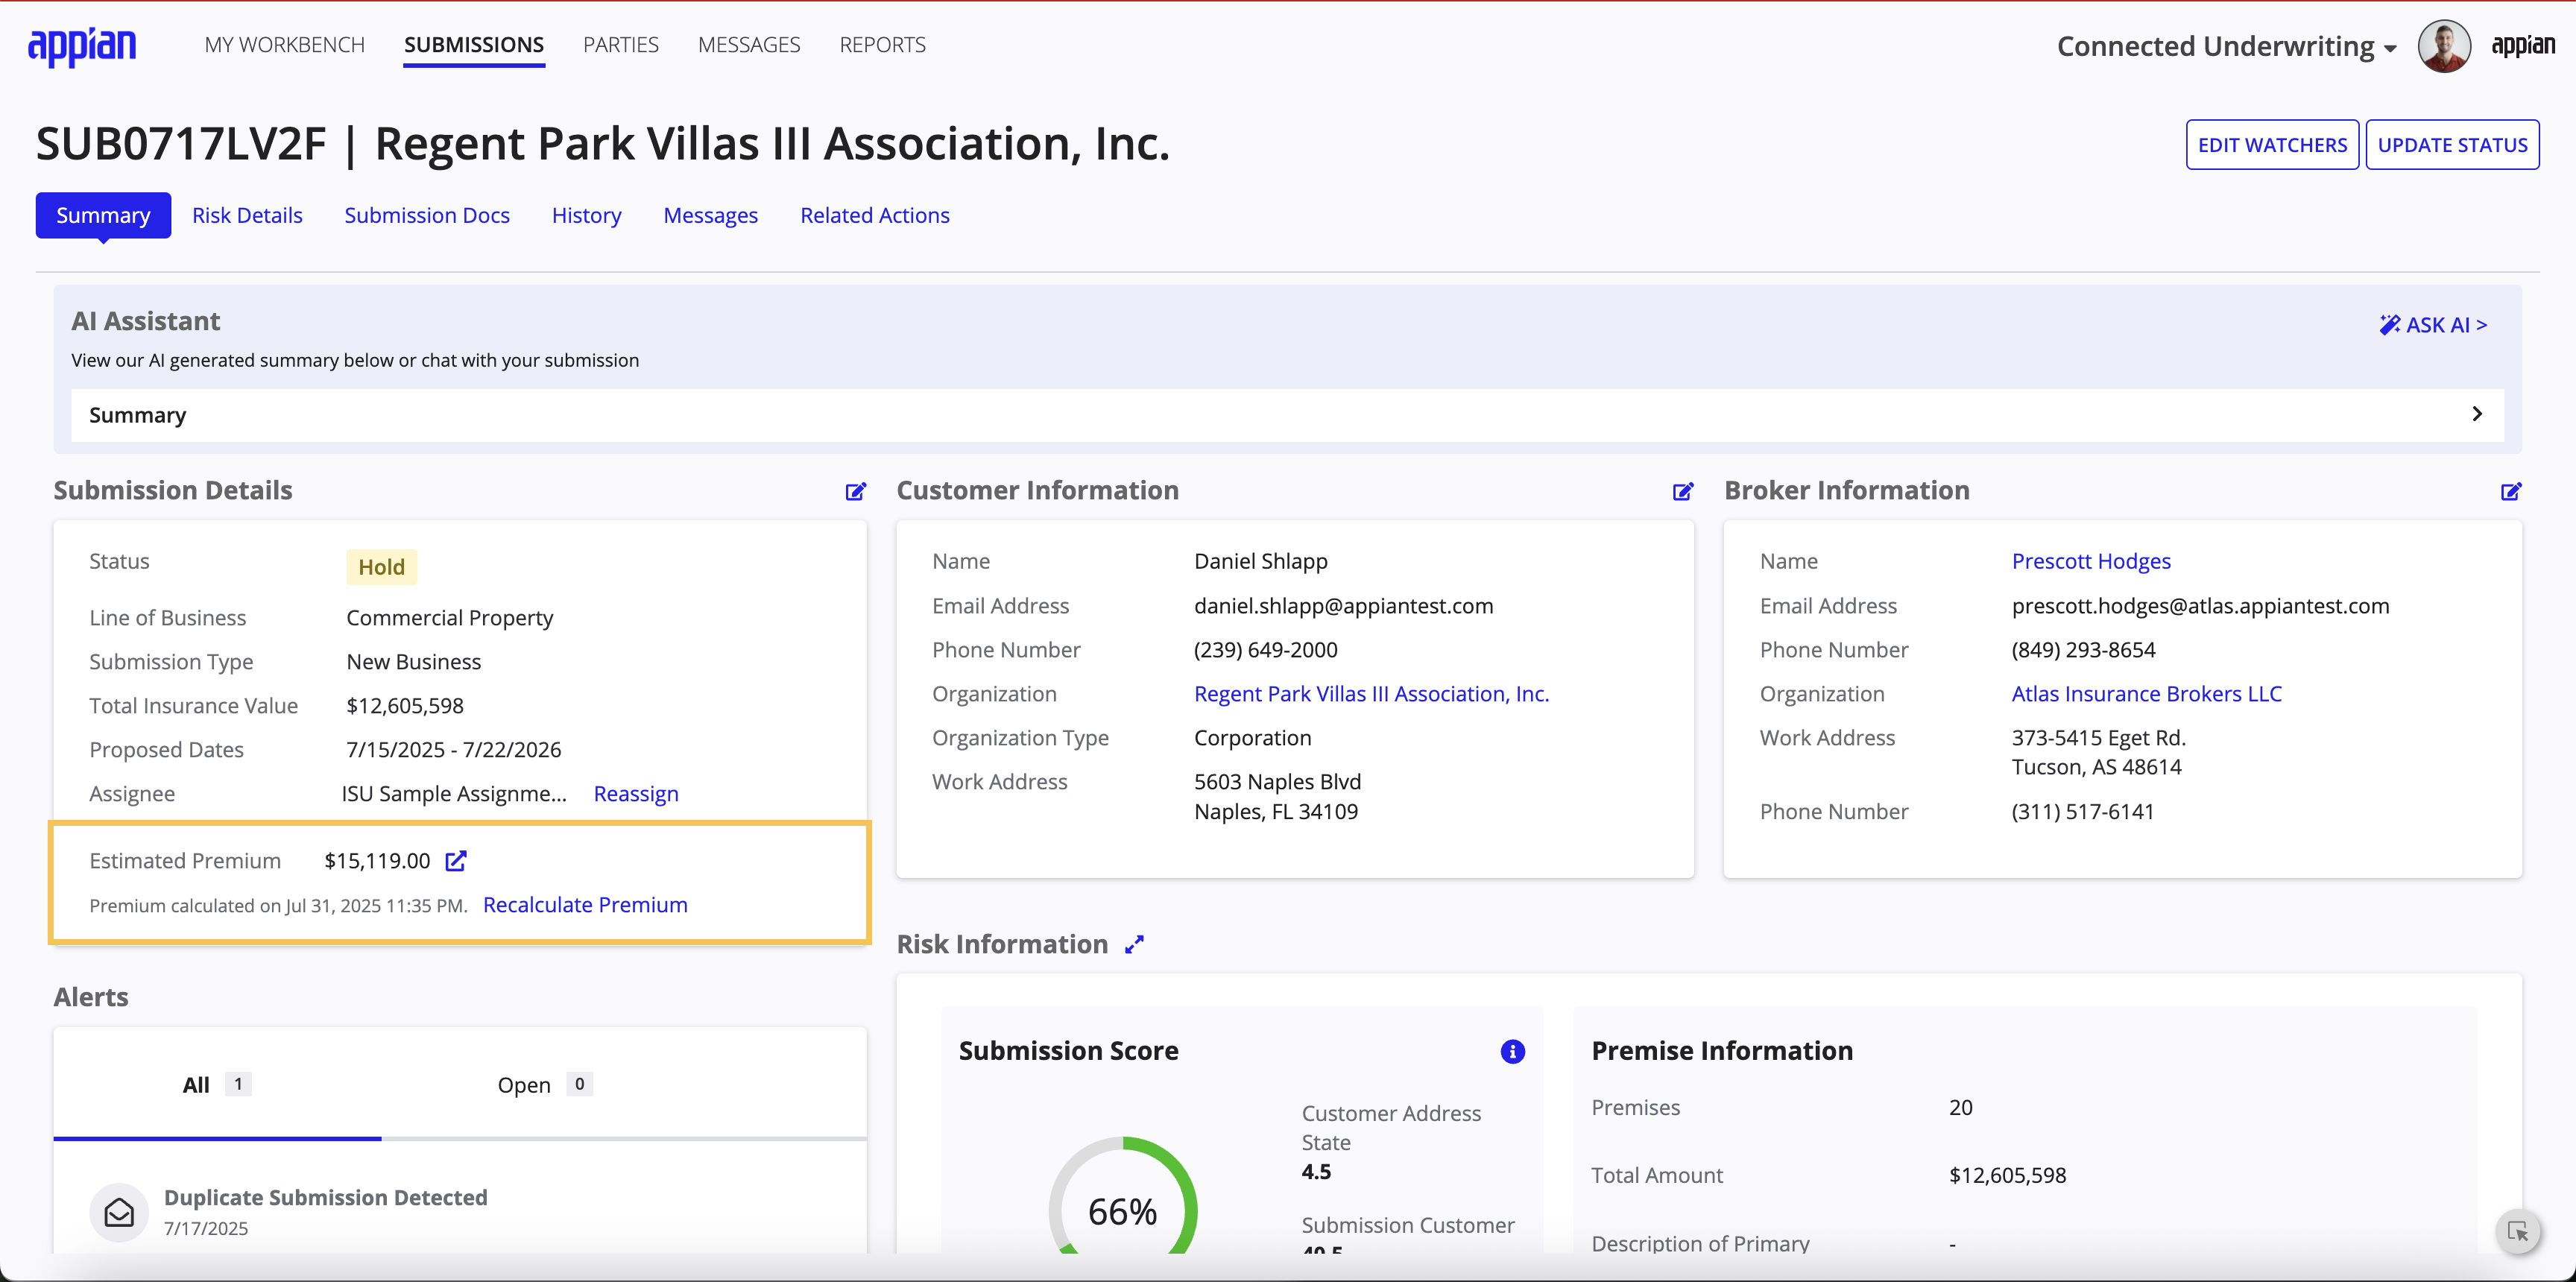Open the Messages record tab
Viewport: 2576px width, 1282px height.
(711, 215)
